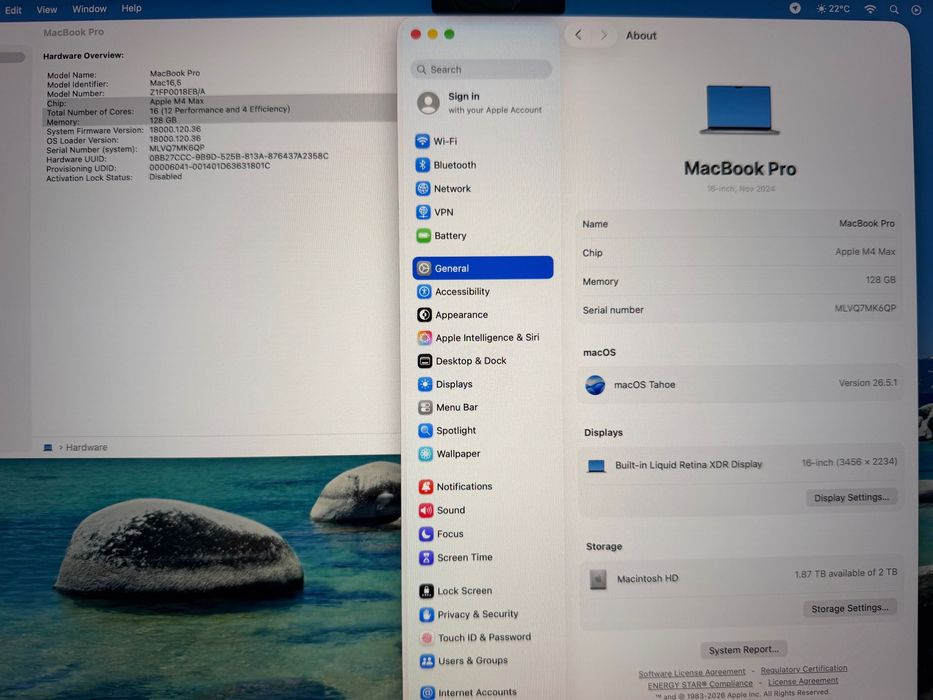Open the Lock Screen icon
This screenshot has height=700, width=933.
(x=426, y=591)
